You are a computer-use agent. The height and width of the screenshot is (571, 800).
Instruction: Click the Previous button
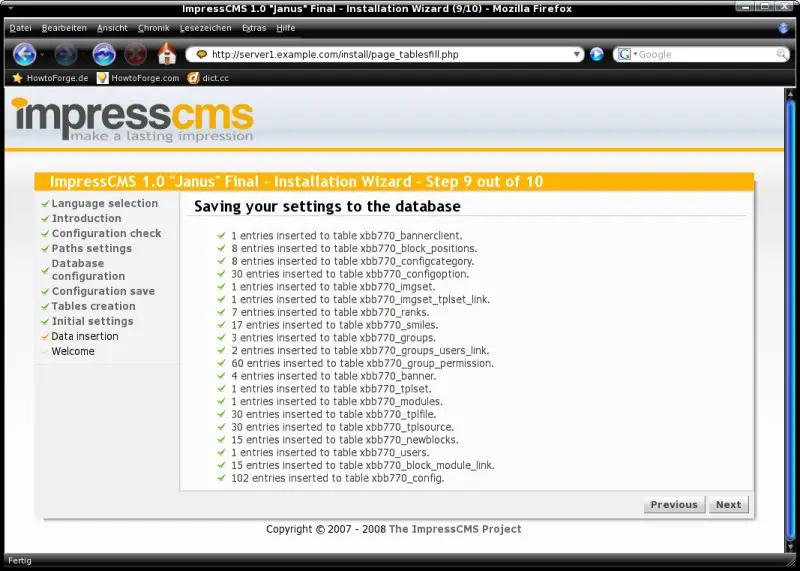tap(674, 504)
